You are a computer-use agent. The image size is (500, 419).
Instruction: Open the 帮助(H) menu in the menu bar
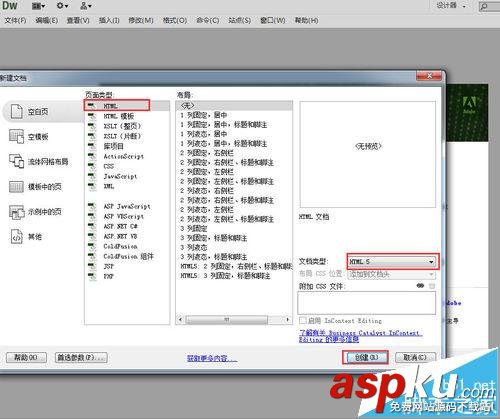click(306, 20)
